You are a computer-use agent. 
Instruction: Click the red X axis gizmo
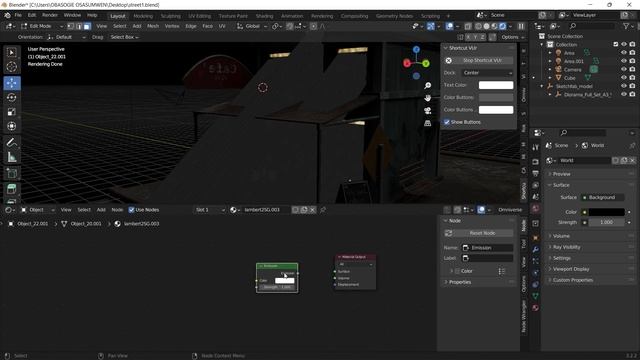(407, 63)
